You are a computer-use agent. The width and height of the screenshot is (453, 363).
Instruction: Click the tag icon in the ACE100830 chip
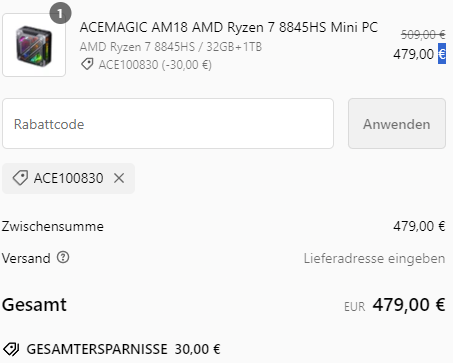pyautogui.click(x=20, y=178)
